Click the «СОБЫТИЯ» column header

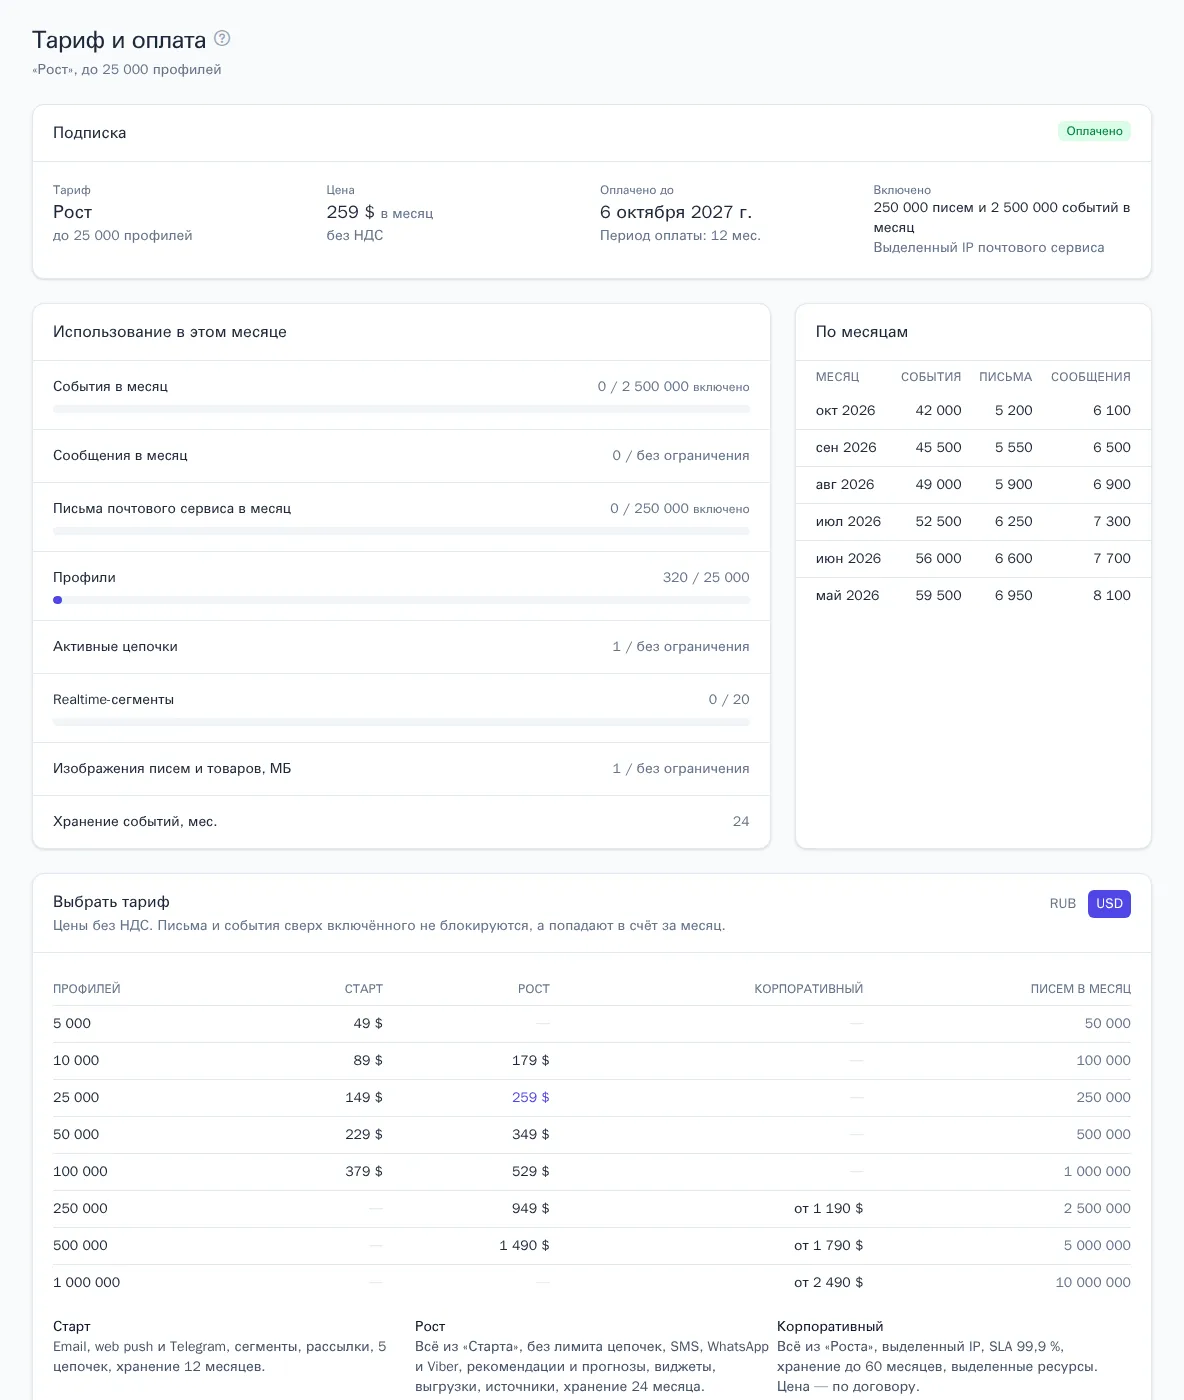tap(931, 377)
